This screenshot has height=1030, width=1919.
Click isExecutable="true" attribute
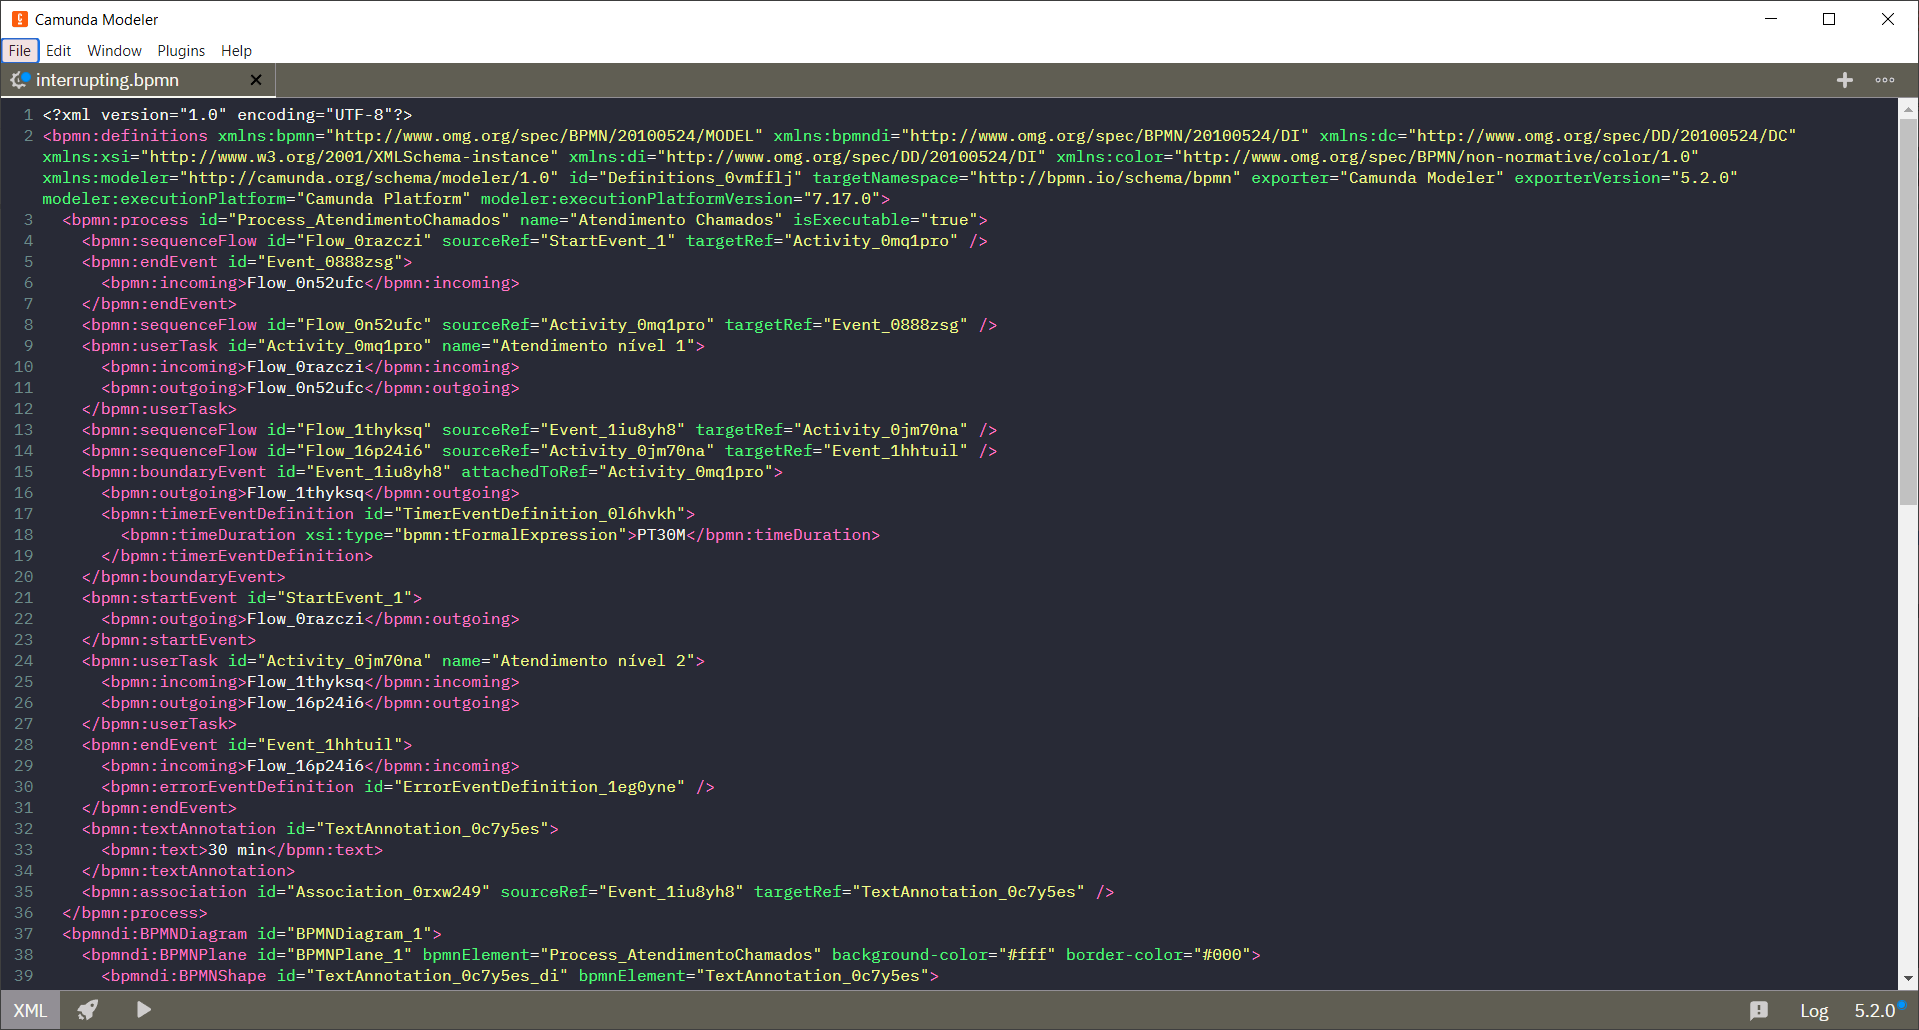885,219
